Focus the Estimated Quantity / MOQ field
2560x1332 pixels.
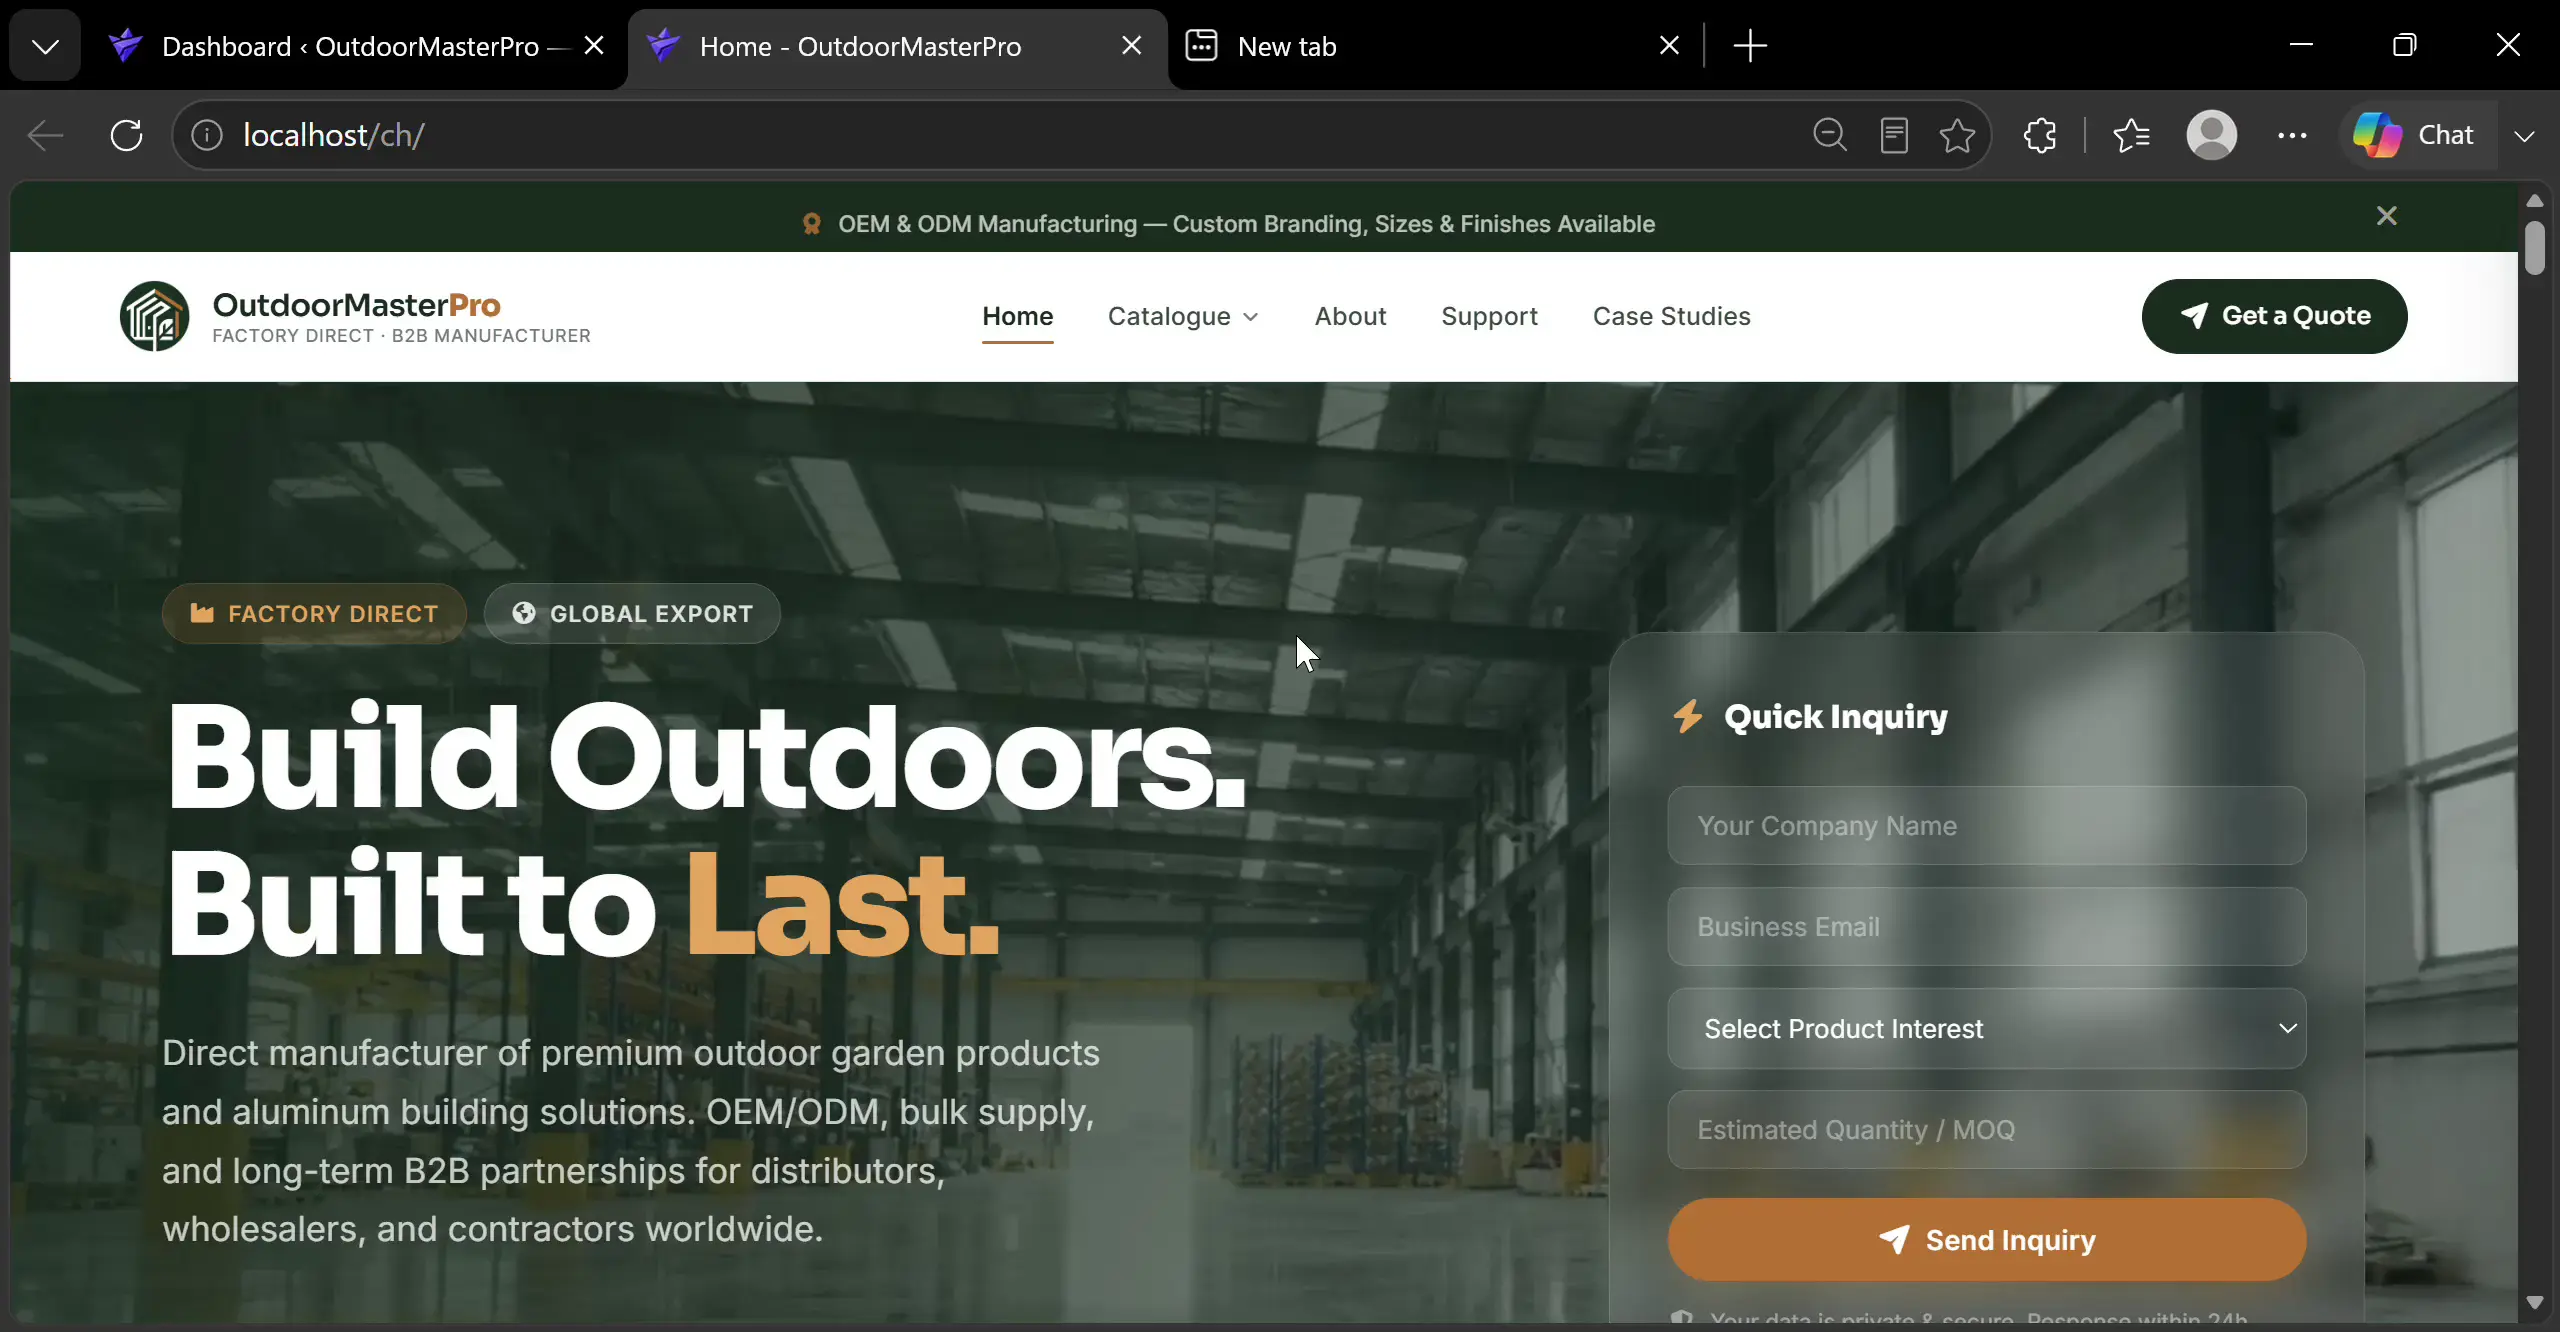point(1987,1130)
